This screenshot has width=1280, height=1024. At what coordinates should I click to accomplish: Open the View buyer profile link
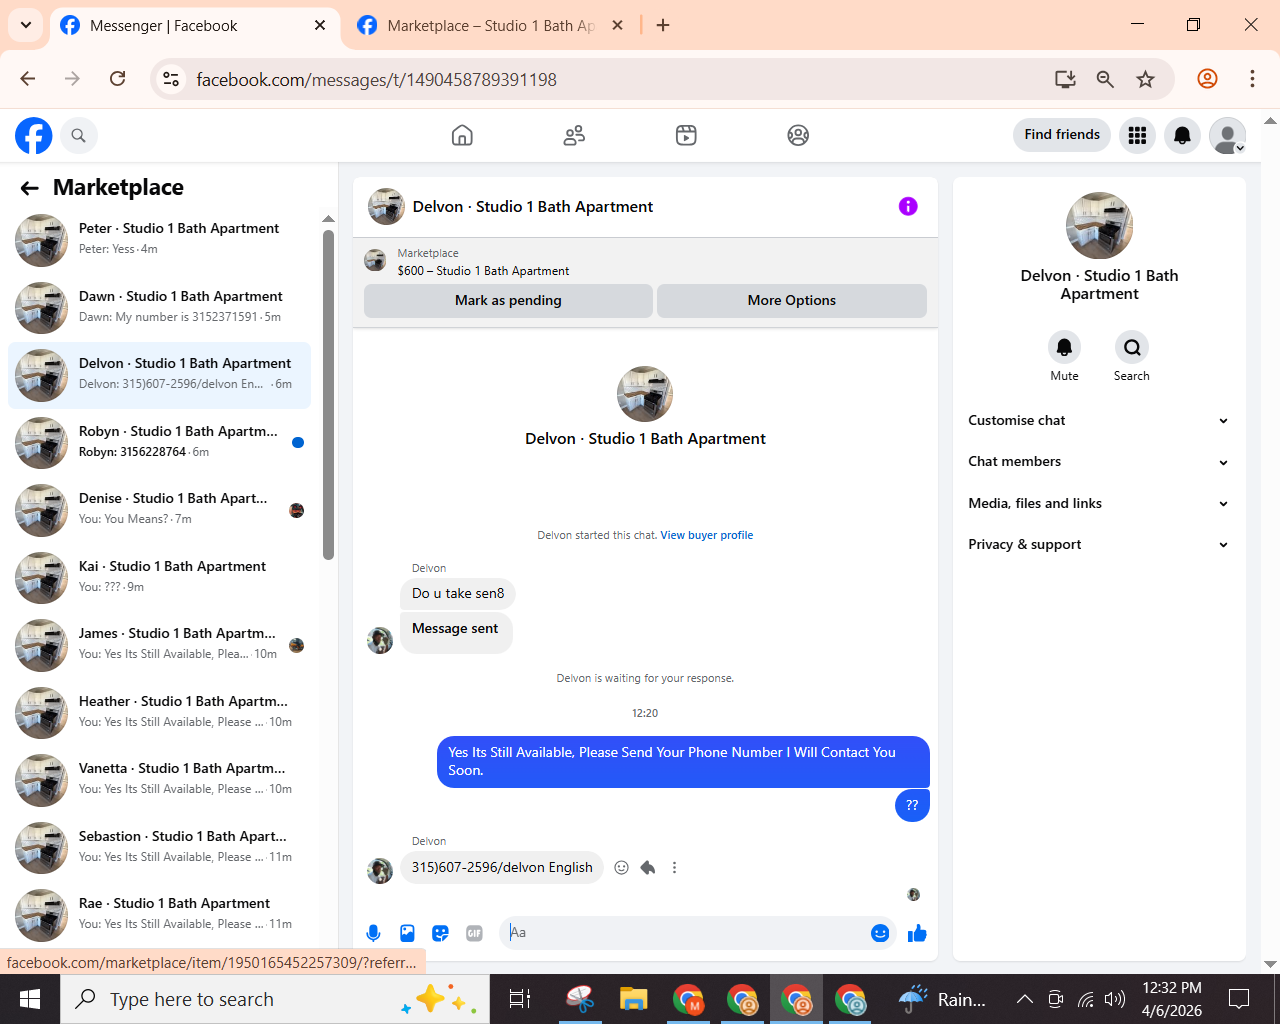point(707,536)
